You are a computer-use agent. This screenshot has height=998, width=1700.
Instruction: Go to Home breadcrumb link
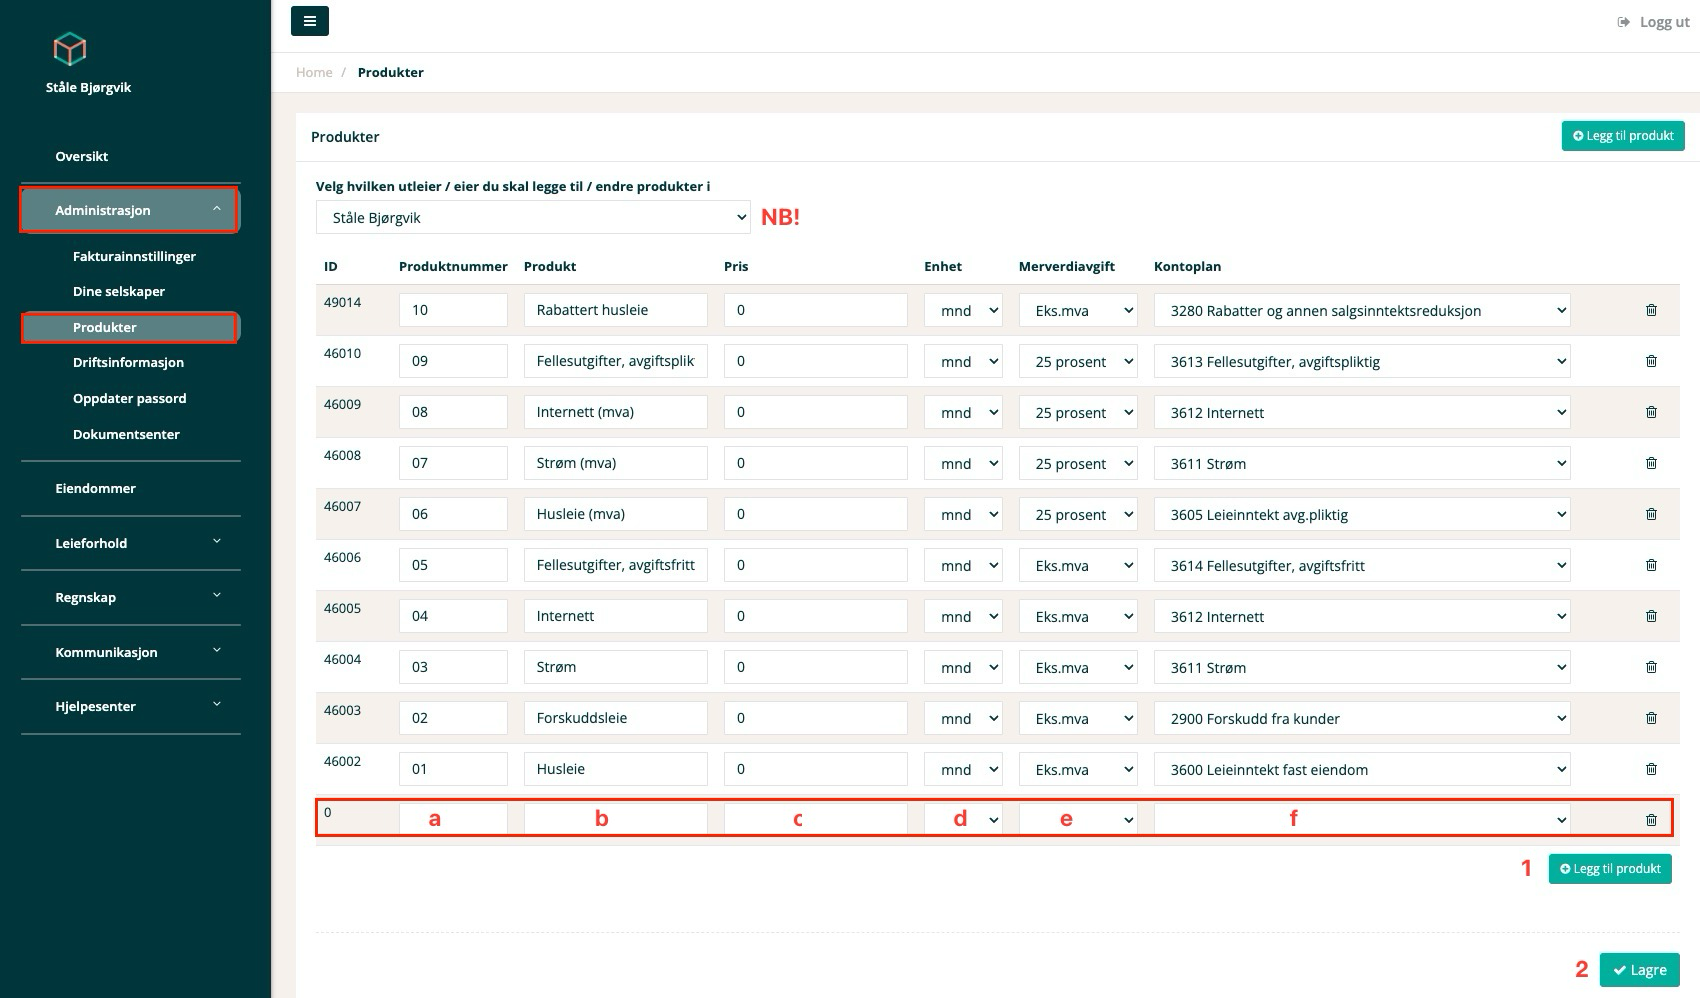tap(314, 72)
